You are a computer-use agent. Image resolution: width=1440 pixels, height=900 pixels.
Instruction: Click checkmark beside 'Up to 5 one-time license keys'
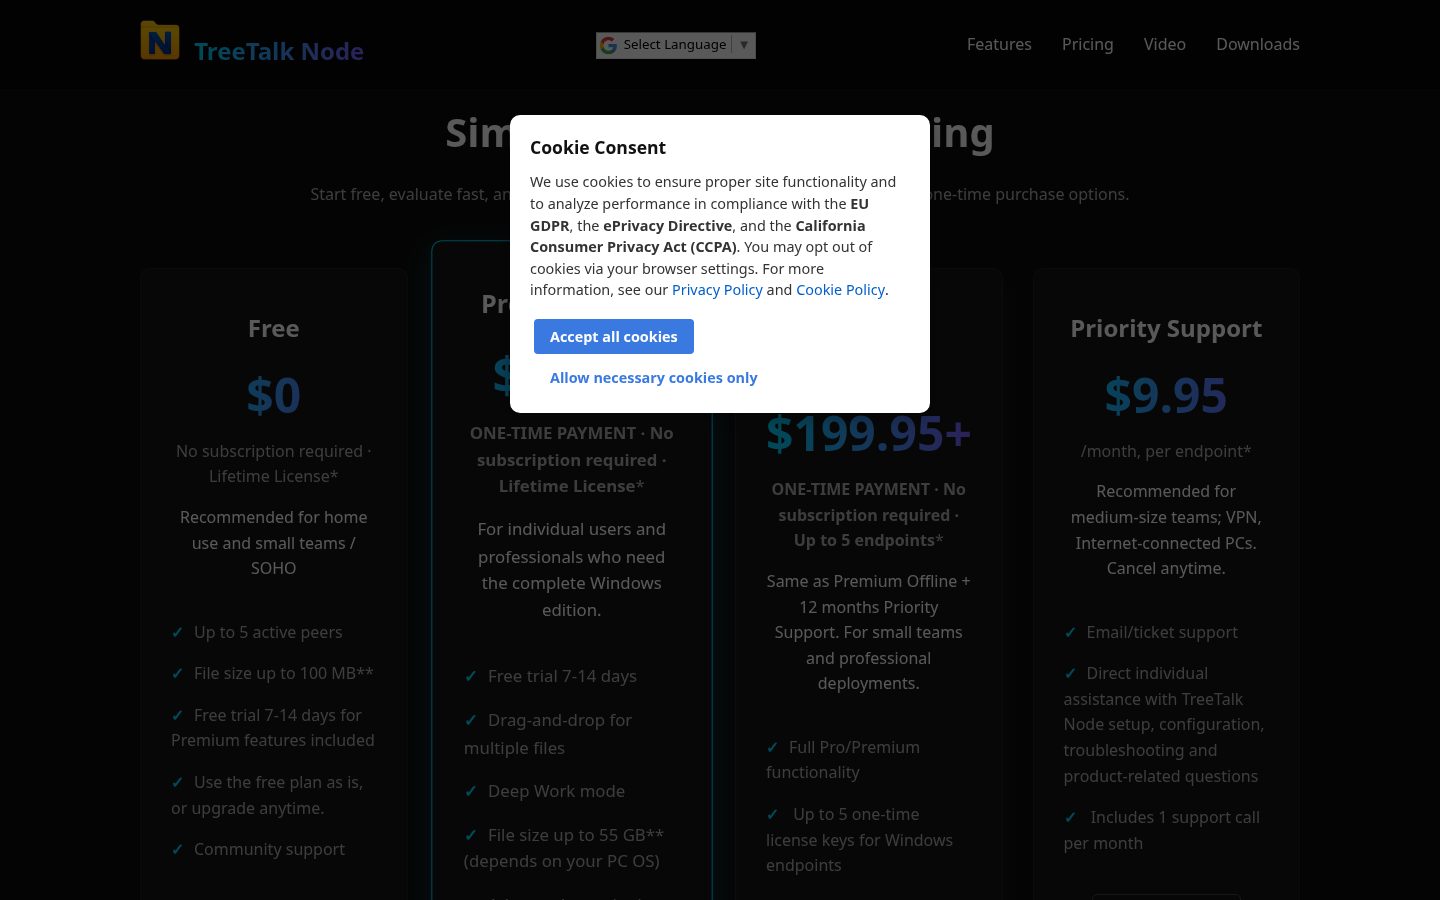[x=772, y=815]
